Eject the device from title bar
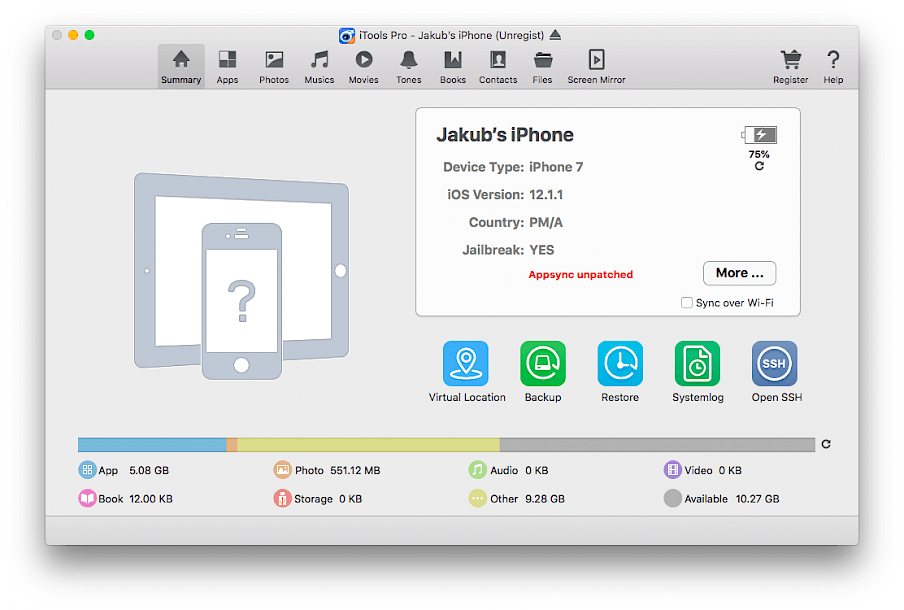904x610 pixels. 555,35
